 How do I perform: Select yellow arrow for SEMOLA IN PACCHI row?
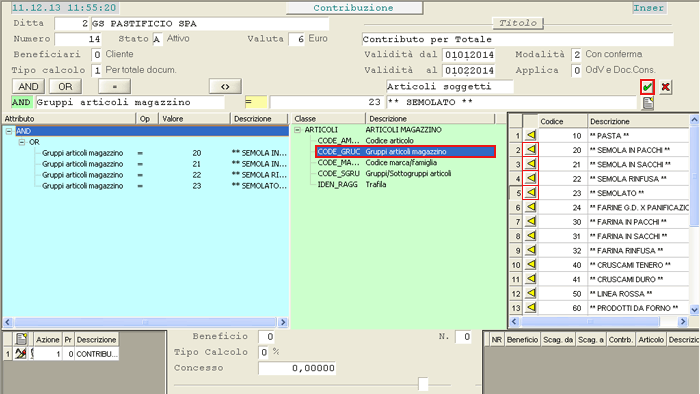click(530, 149)
